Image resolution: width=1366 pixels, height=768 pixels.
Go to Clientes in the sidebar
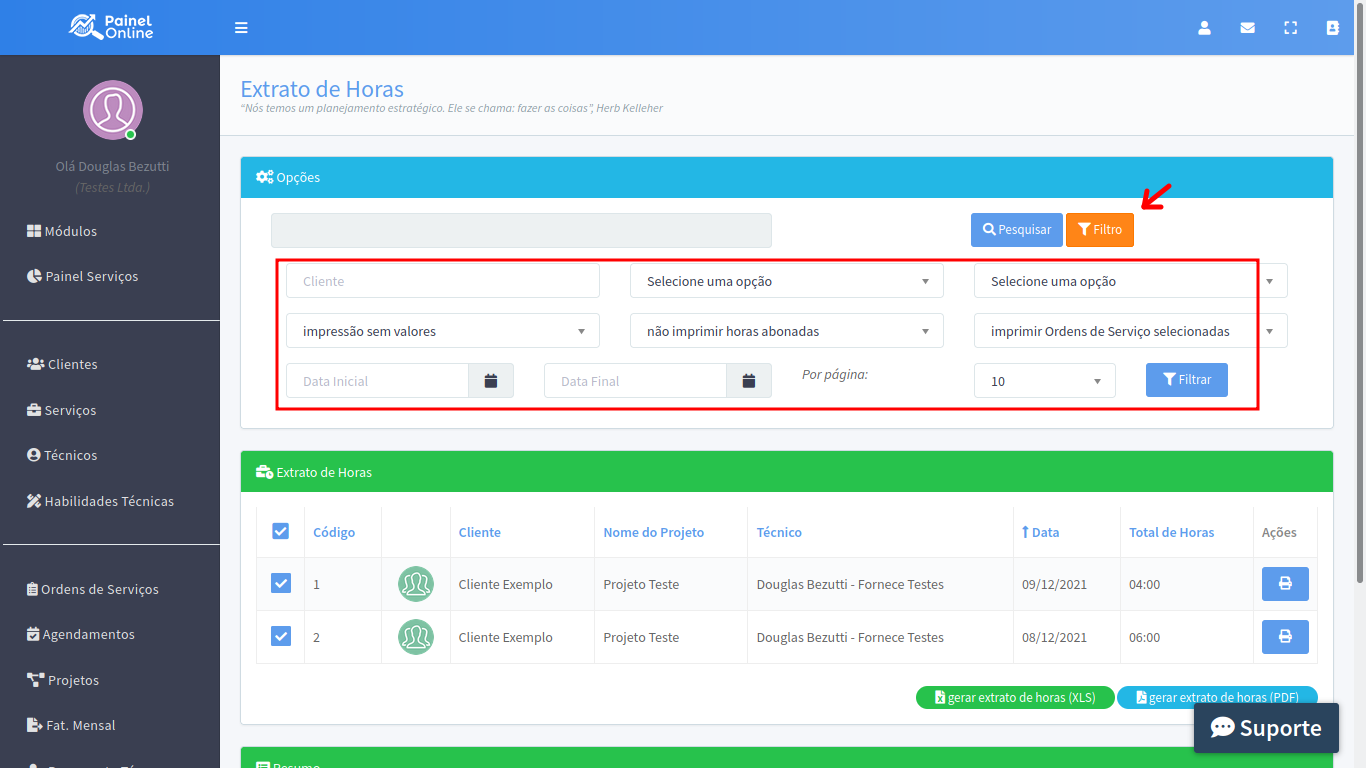pos(72,364)
